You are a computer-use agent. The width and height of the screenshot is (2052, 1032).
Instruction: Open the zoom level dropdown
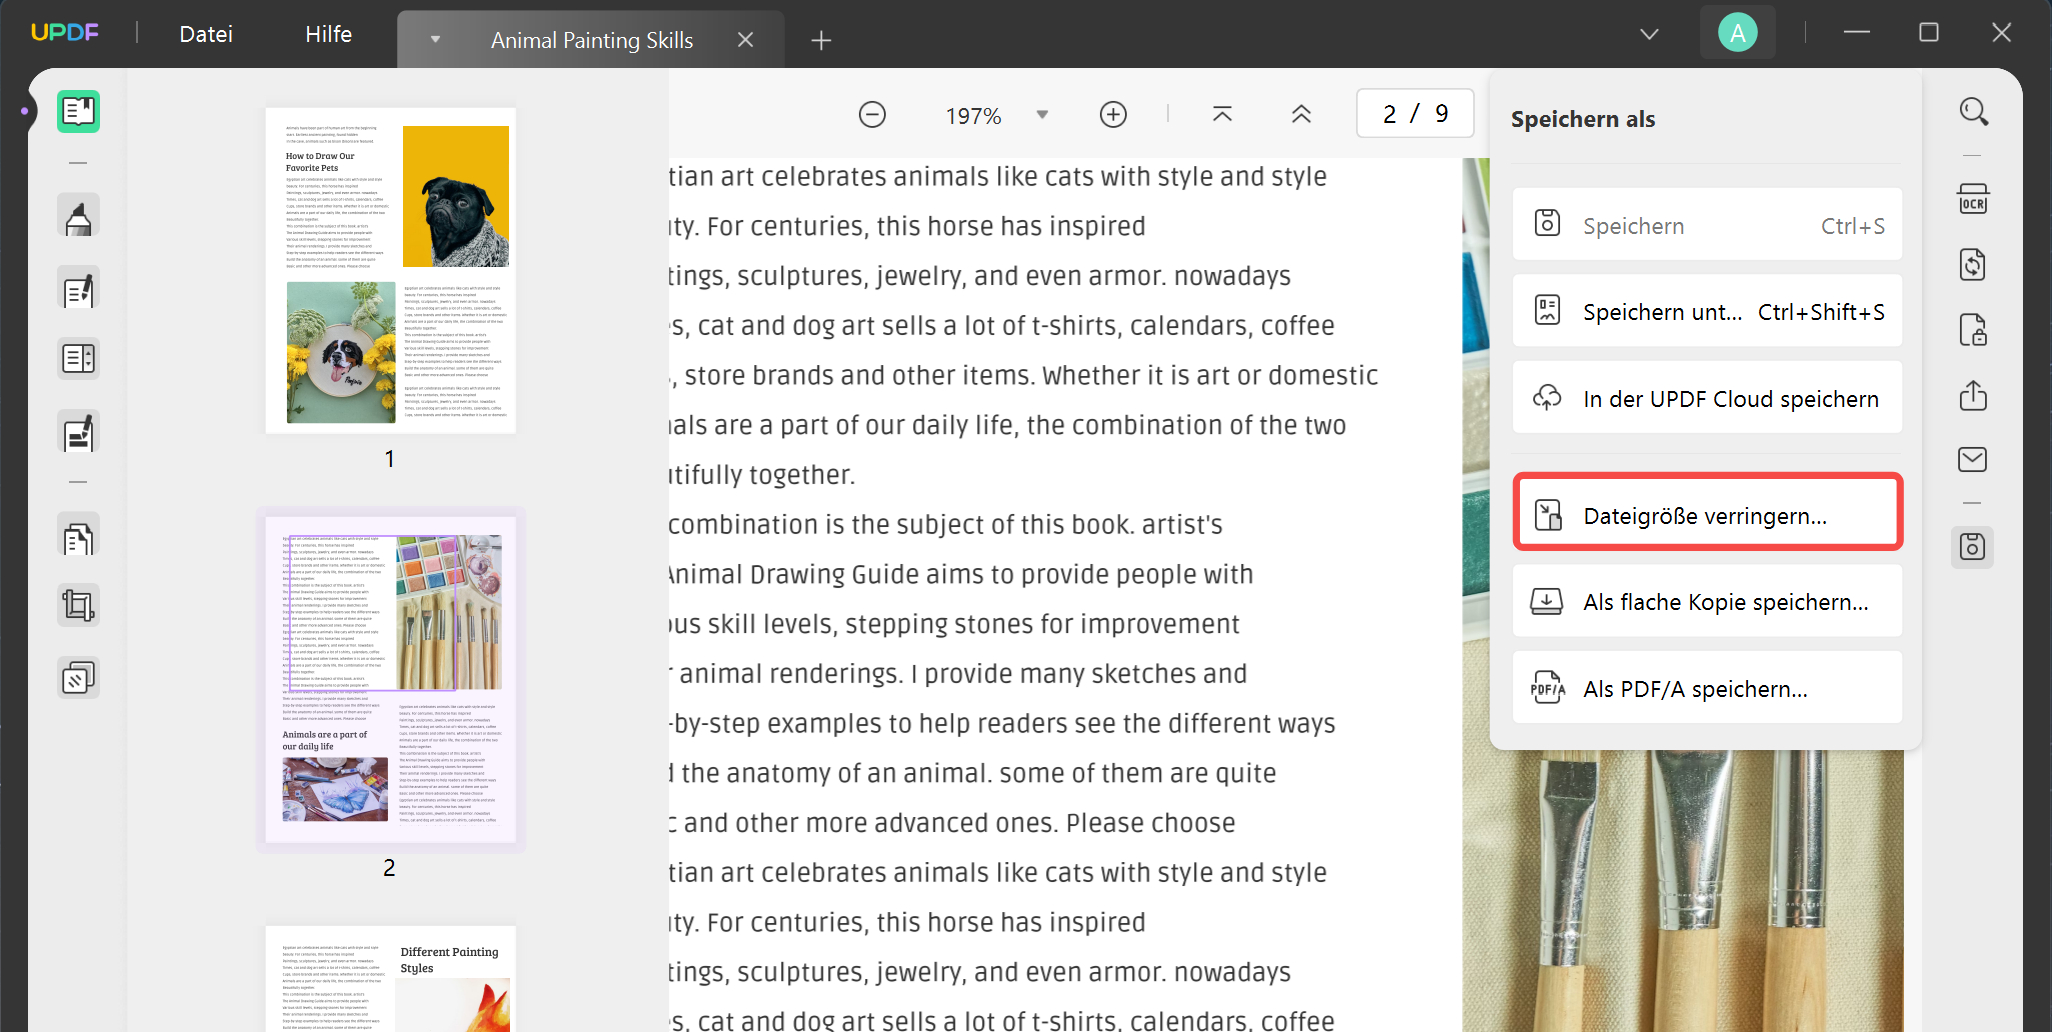pyautogui.click(x=1042, y=114)
